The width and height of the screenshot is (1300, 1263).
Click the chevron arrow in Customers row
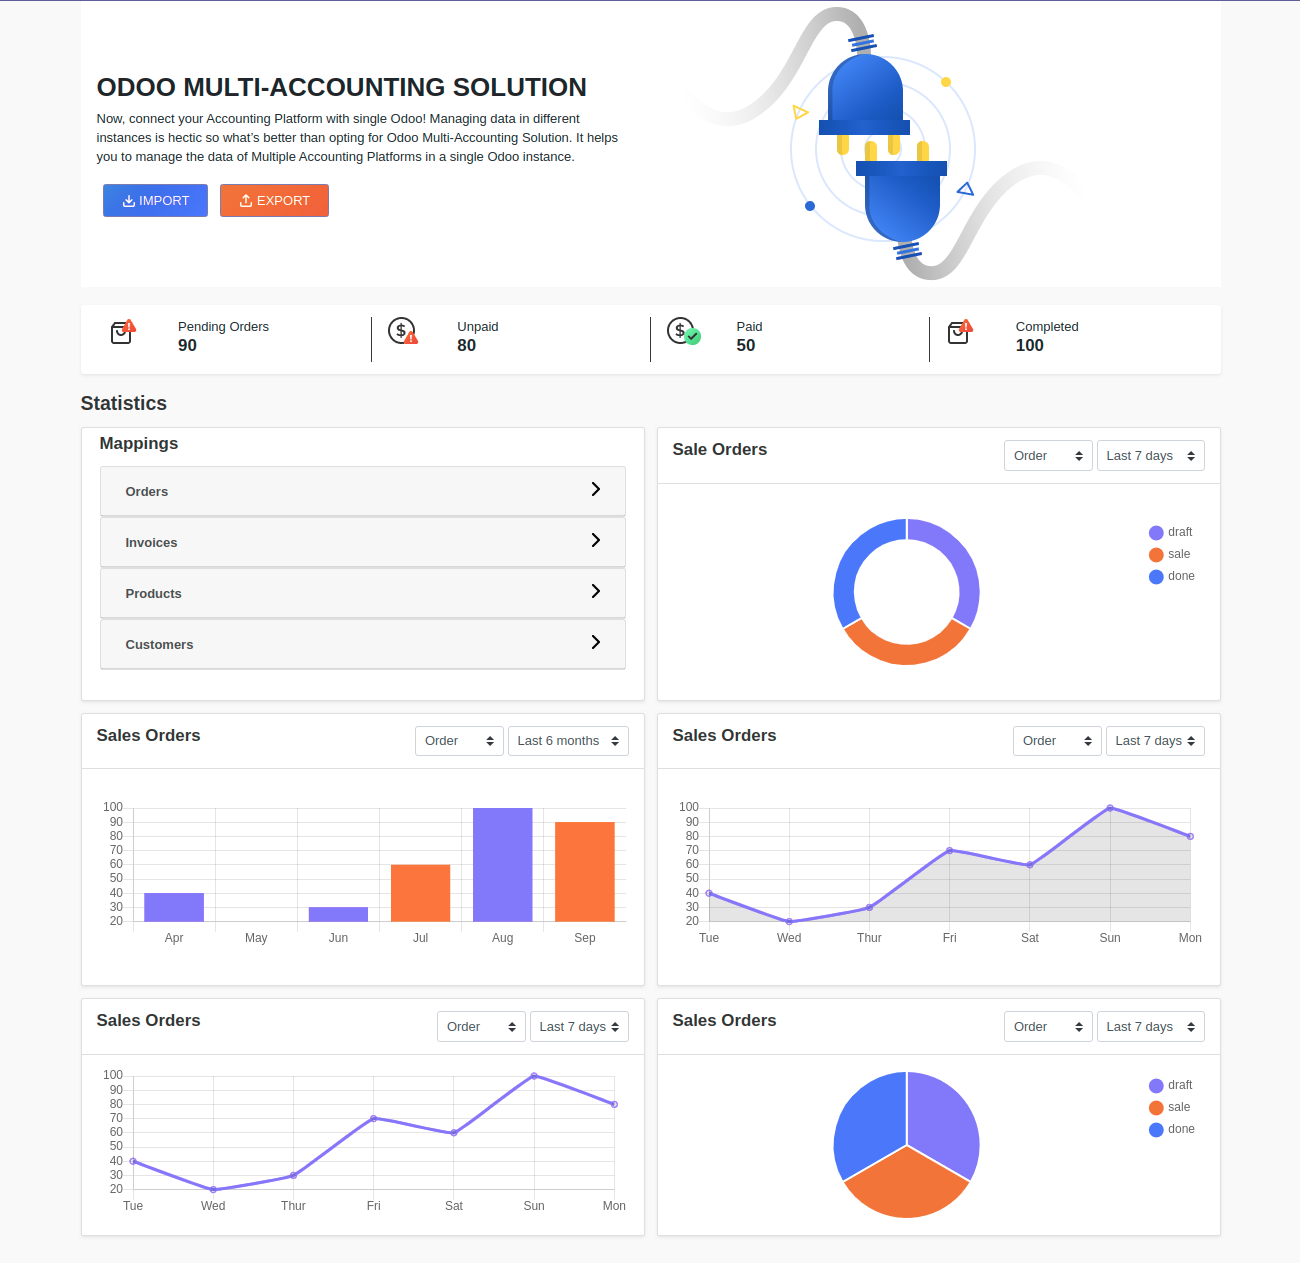click(x=595, y=642)
